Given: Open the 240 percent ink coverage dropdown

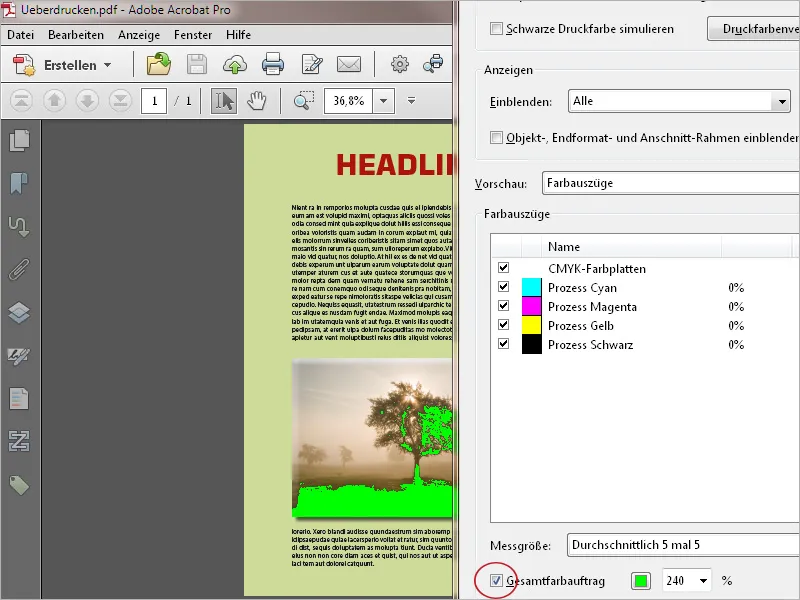Looking at the screenshot, I should [704, 581].
